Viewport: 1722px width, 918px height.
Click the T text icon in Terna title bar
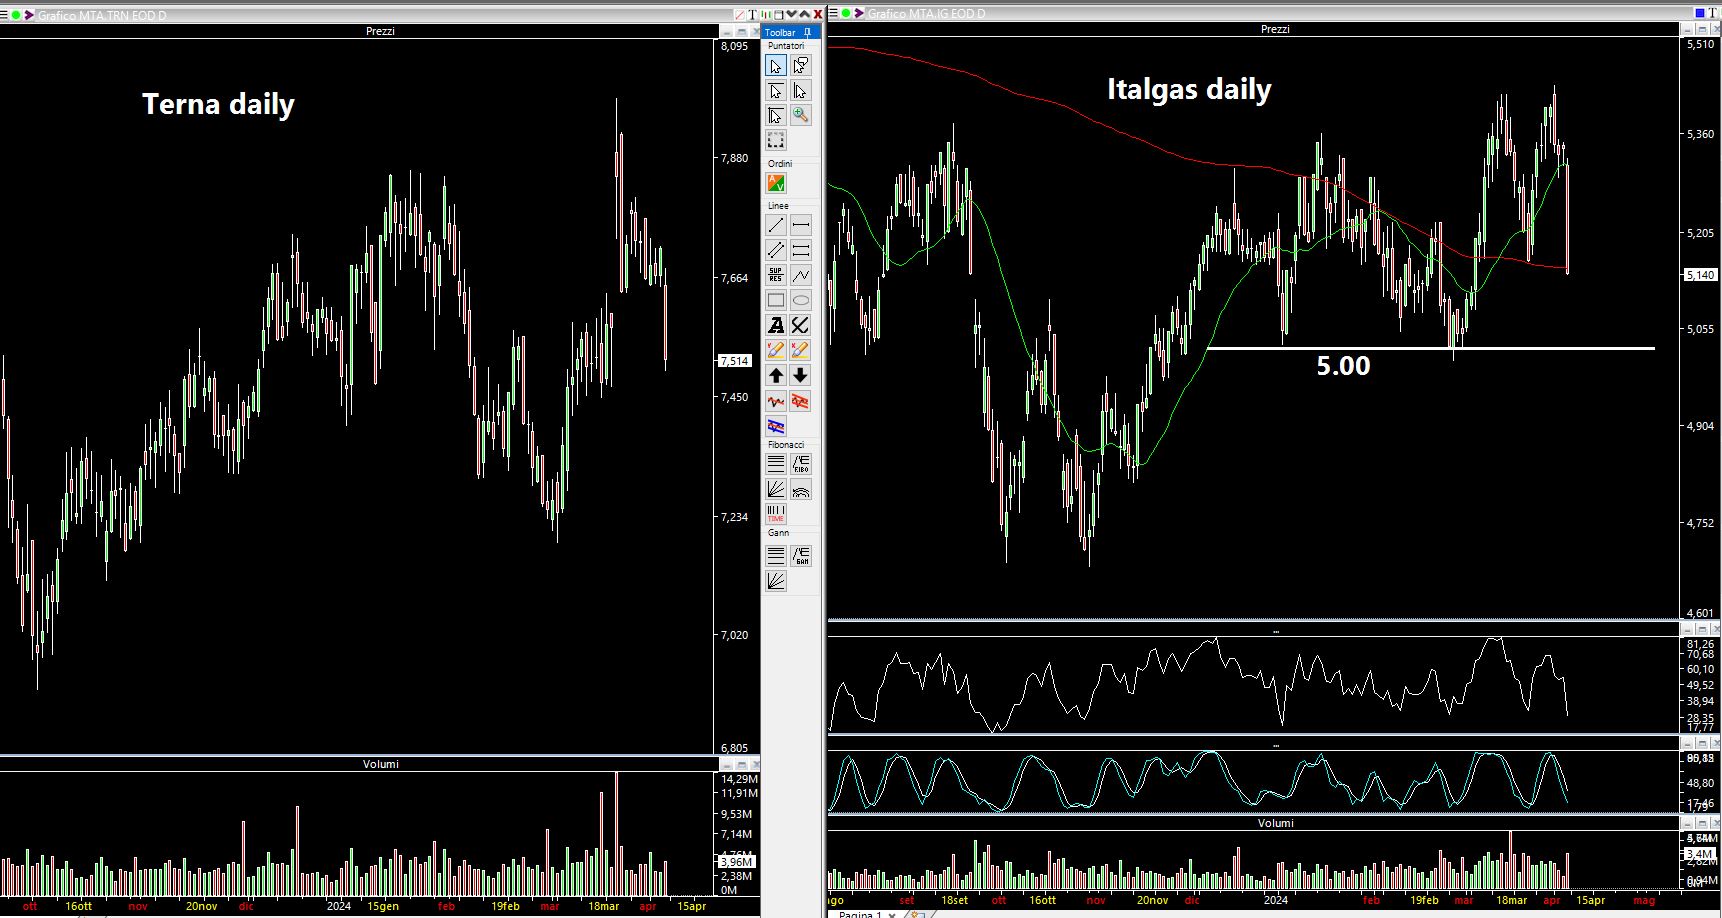click(x=753, y=14)
